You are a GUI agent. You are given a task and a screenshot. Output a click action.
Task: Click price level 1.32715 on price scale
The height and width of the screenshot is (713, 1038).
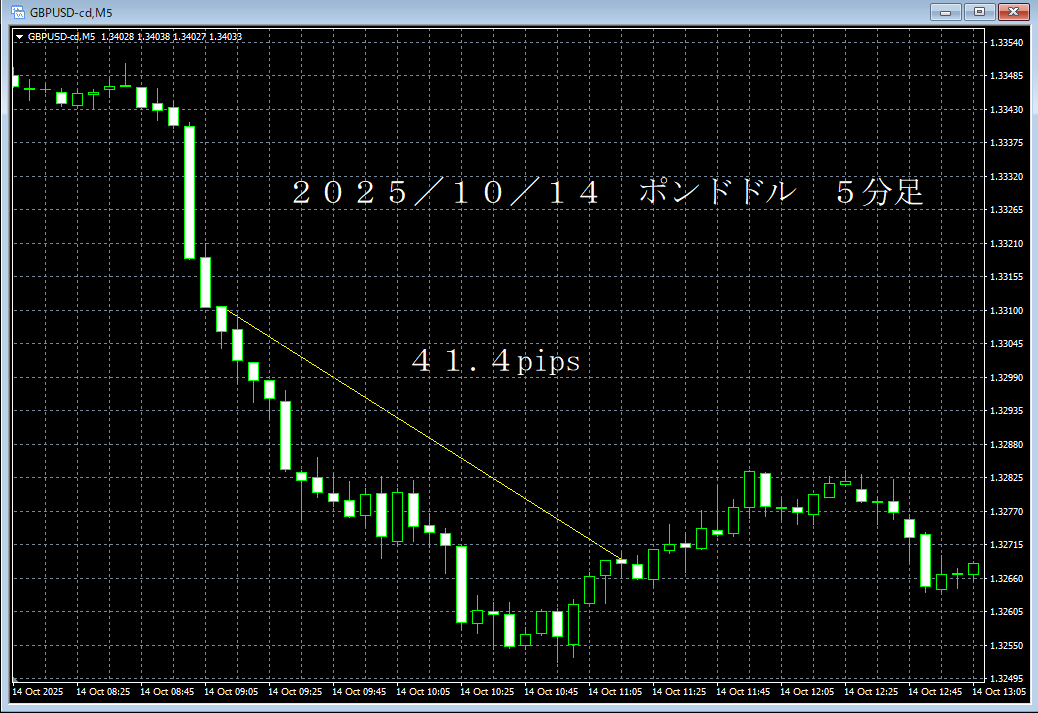click(x=1006, y=544)
